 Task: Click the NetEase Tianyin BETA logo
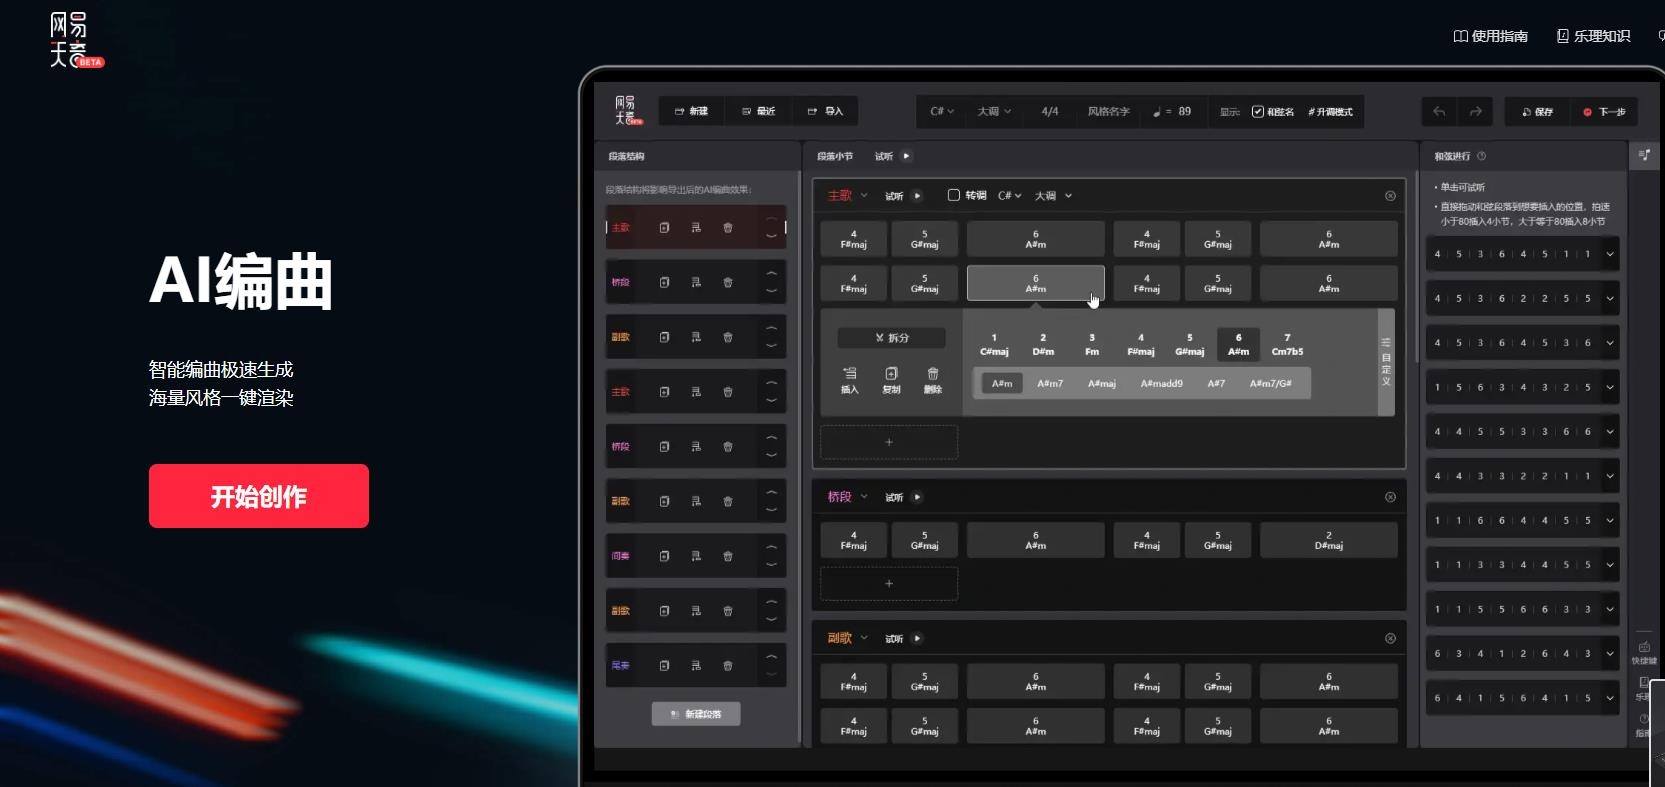(76, 40)
